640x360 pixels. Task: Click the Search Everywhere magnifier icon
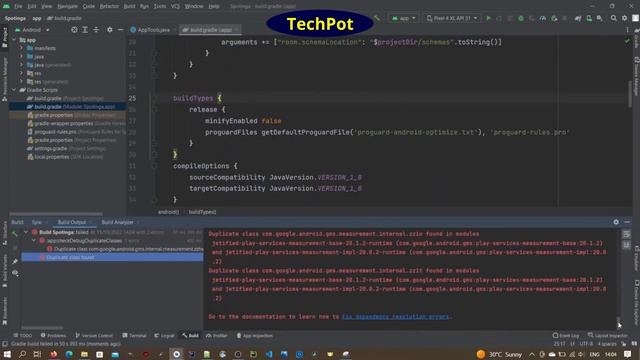613,18
